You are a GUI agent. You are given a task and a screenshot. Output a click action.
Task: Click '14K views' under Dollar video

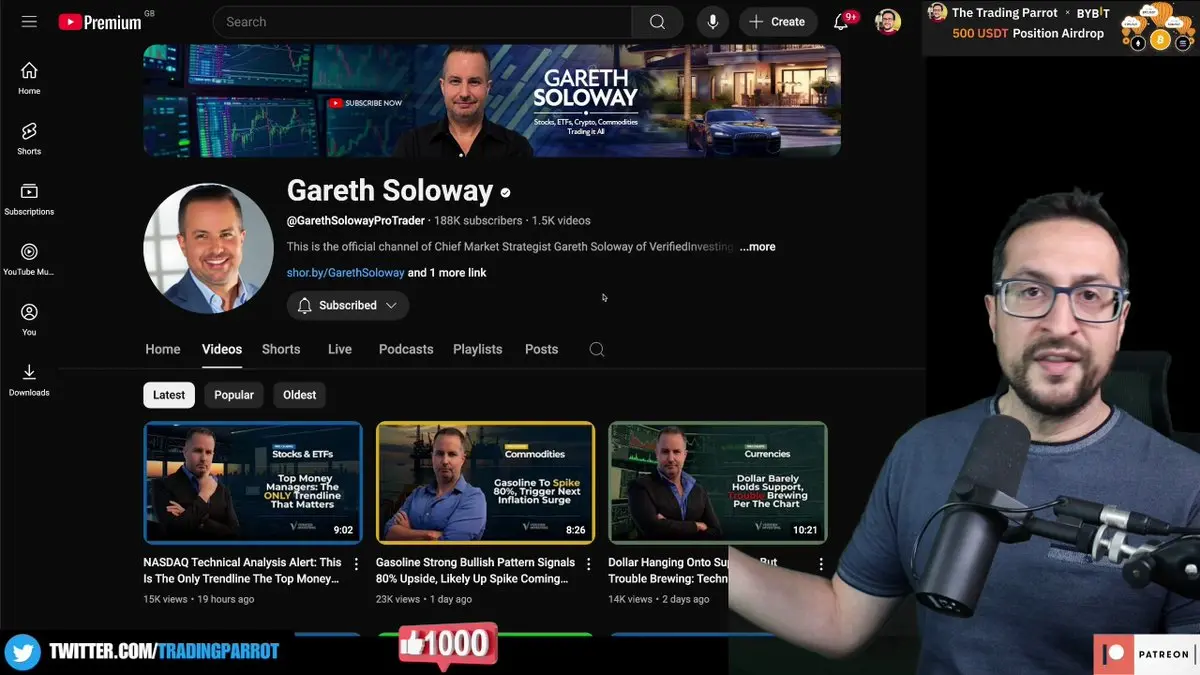pos(630,599)
